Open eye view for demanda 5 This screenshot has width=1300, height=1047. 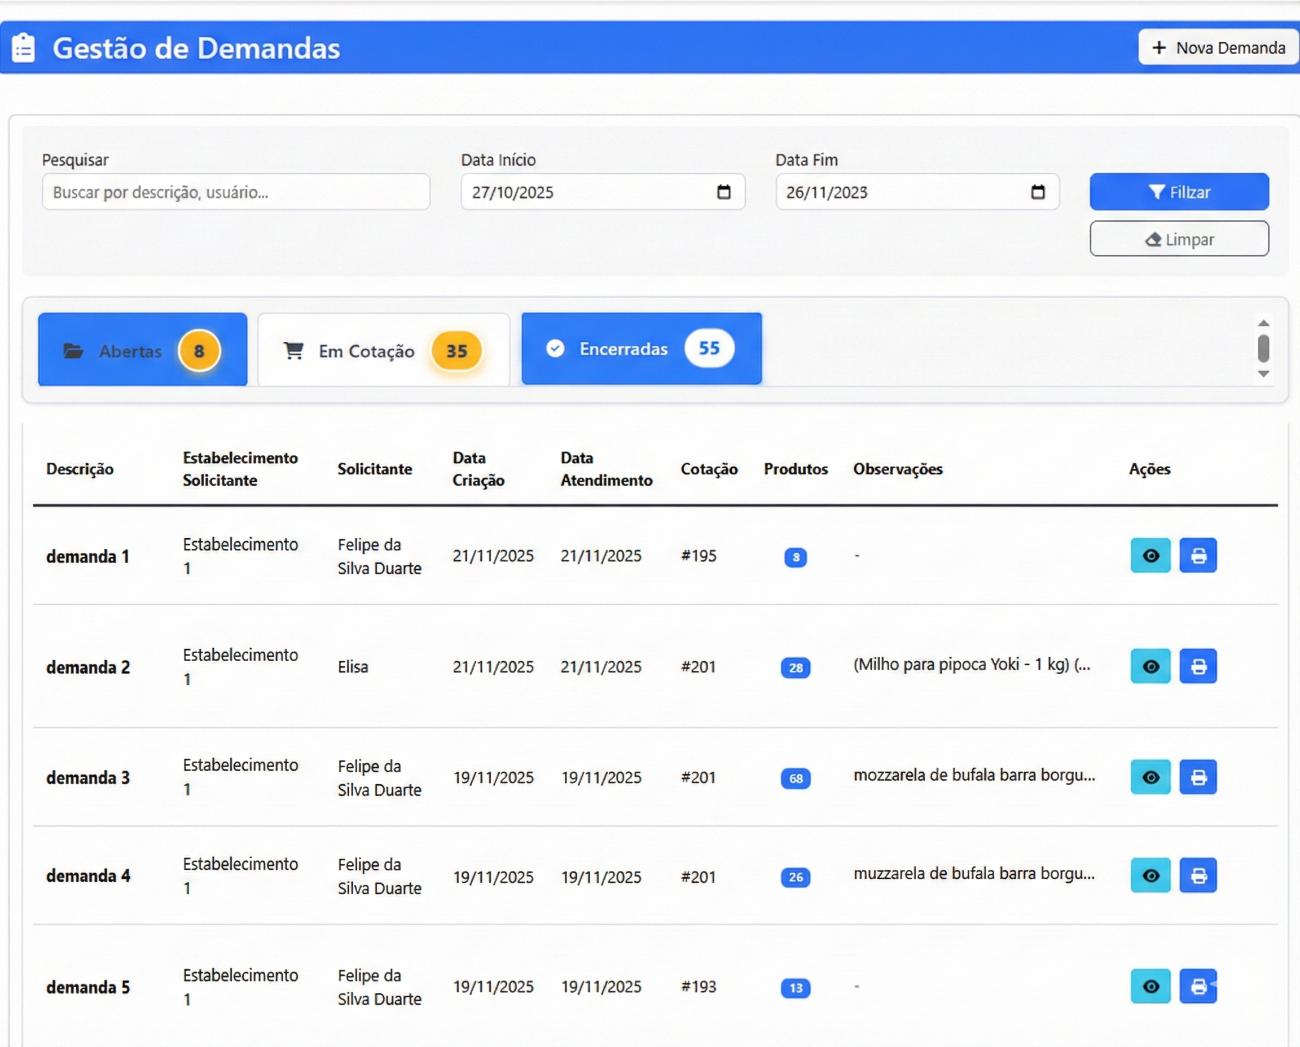pos(1150,987)
